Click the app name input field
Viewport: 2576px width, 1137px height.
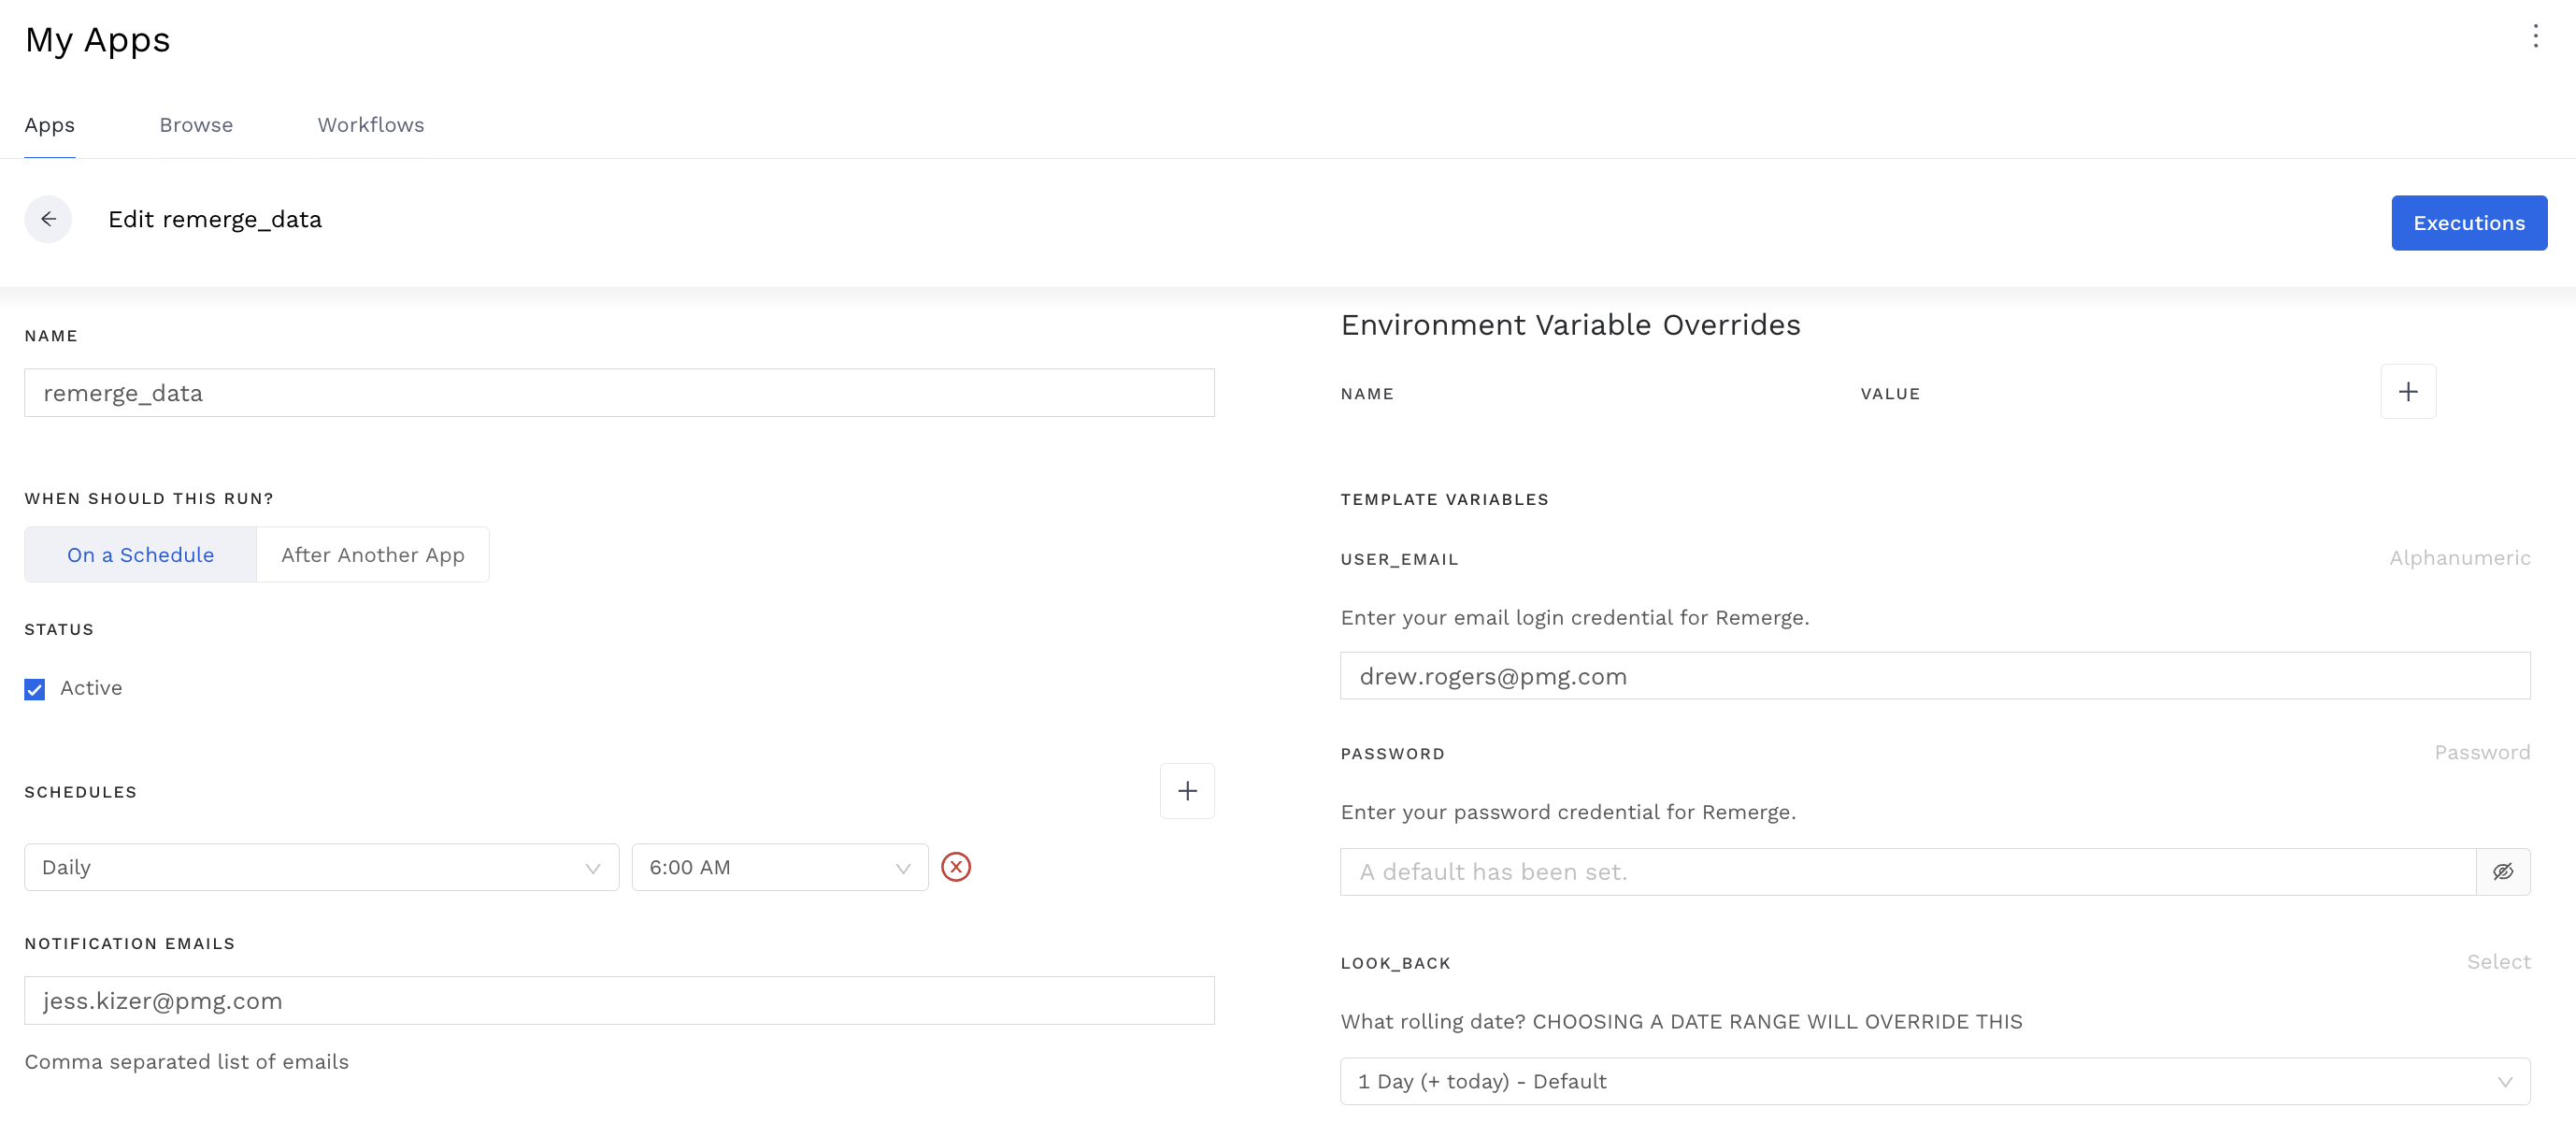tap(619, 393)
